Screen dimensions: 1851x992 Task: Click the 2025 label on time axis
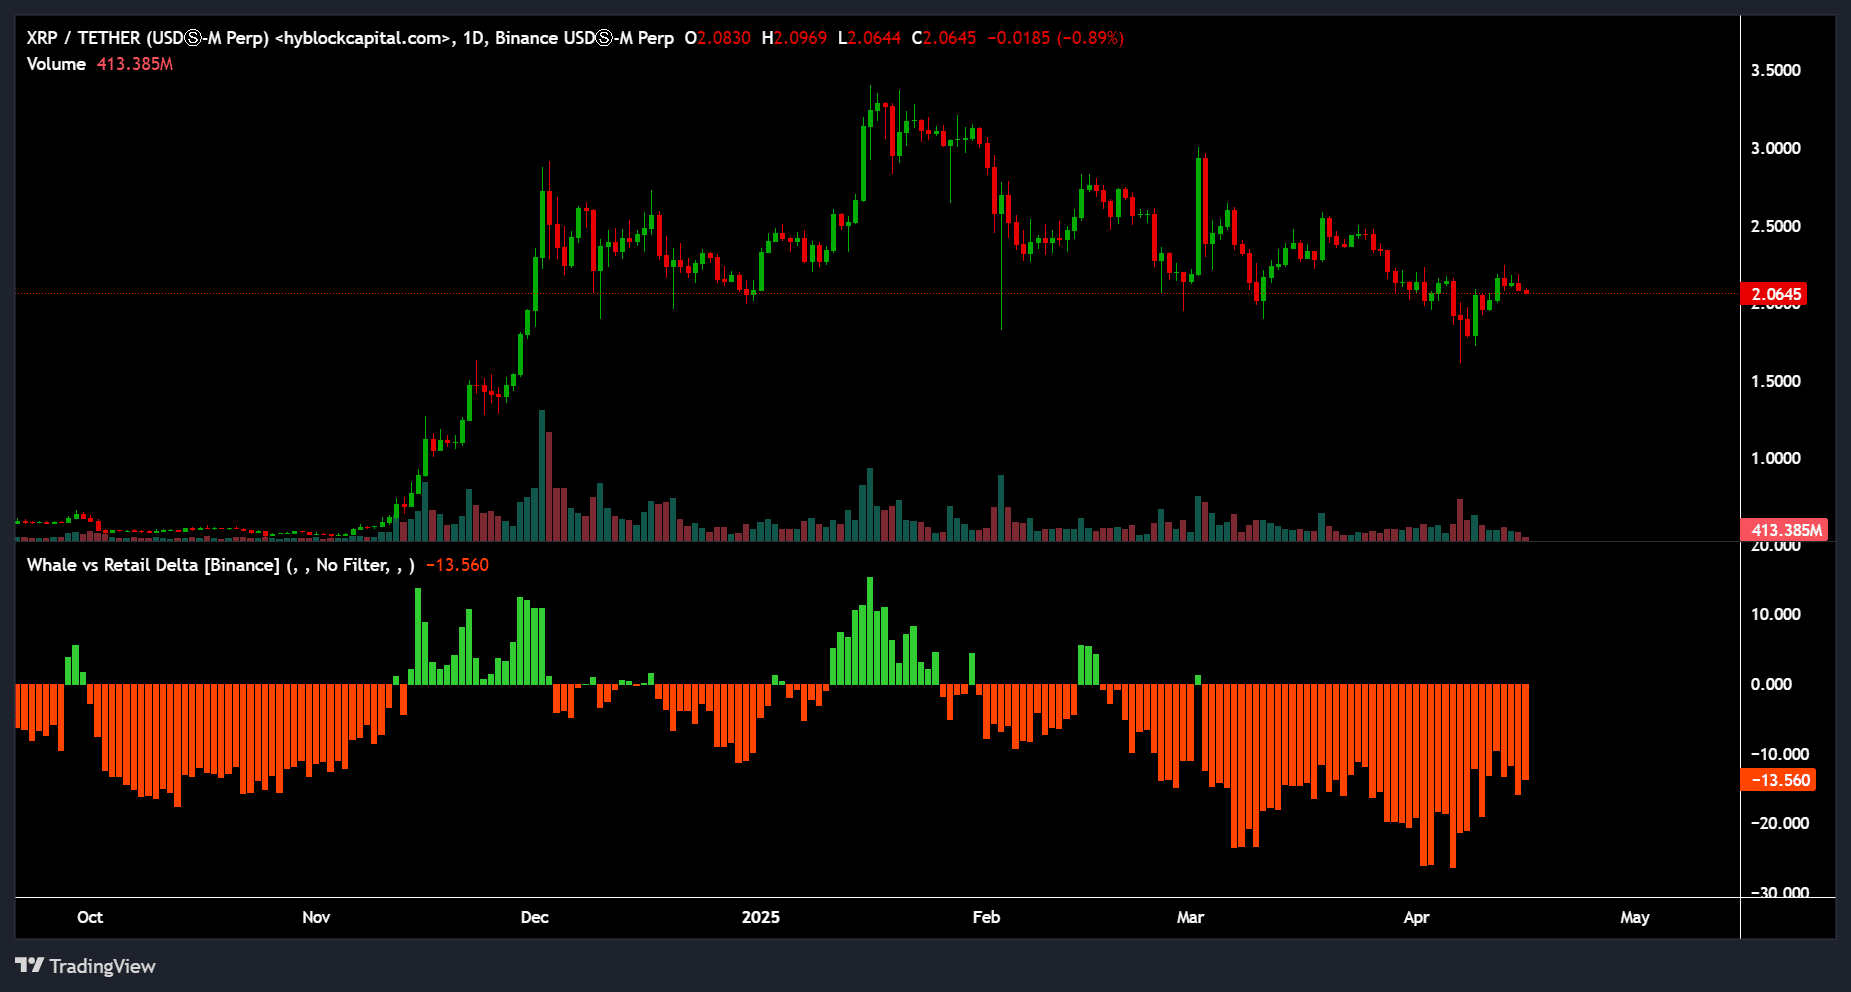pyautogui.click(x=761, y=917)
